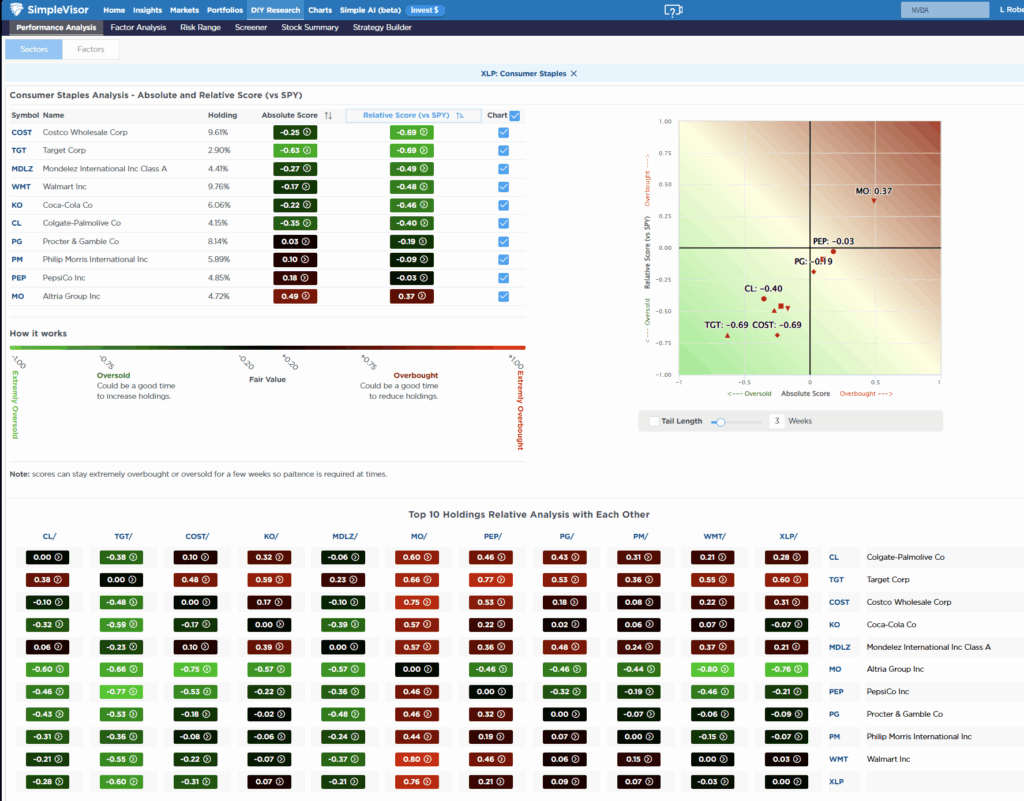Toggle the Chart column header checkbox
The width and height of the screenshot is (1024, 801).
[514, 115]
